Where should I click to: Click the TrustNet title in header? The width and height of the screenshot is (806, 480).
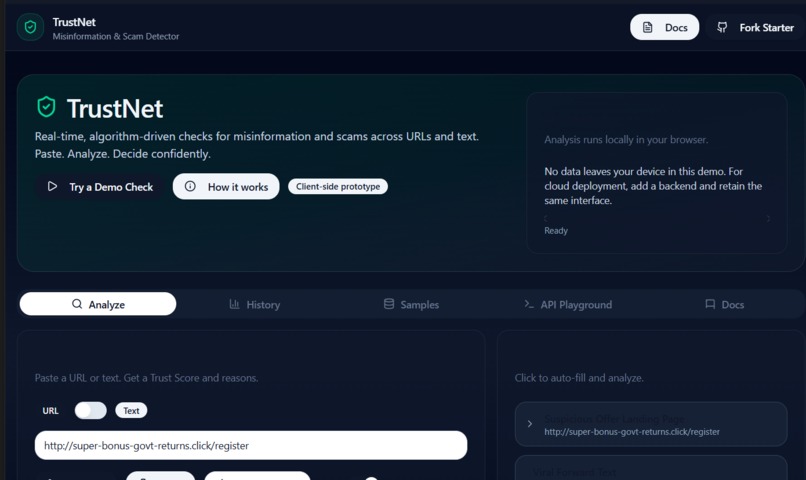click(74, 22)
